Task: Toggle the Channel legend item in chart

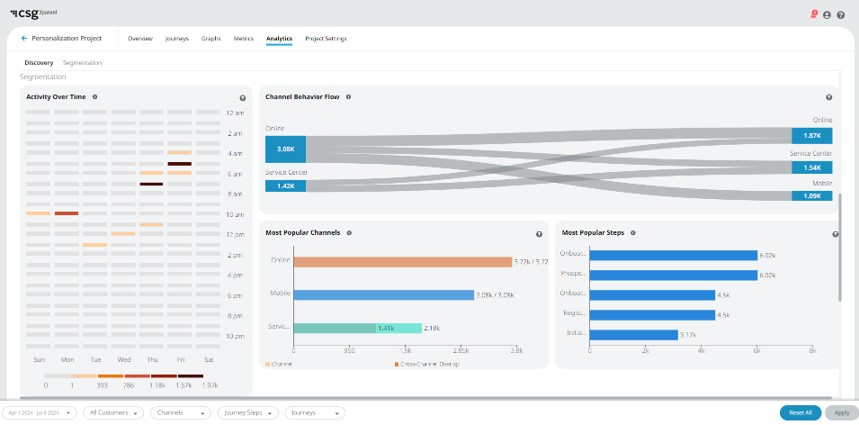Action: (x=280, y=364)
